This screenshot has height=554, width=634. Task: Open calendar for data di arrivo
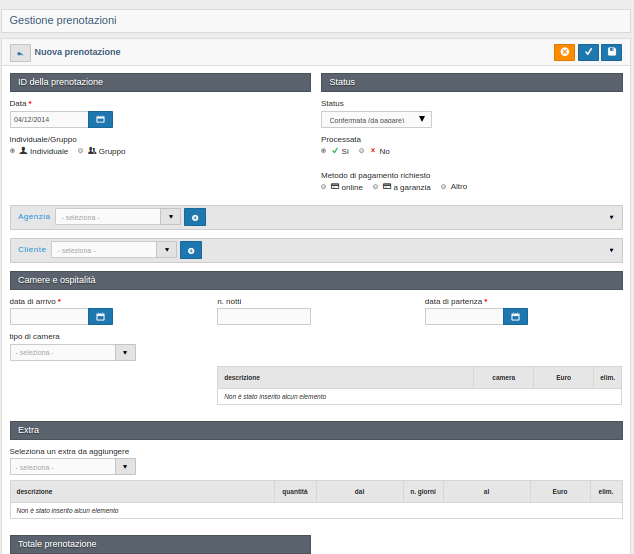100,317
